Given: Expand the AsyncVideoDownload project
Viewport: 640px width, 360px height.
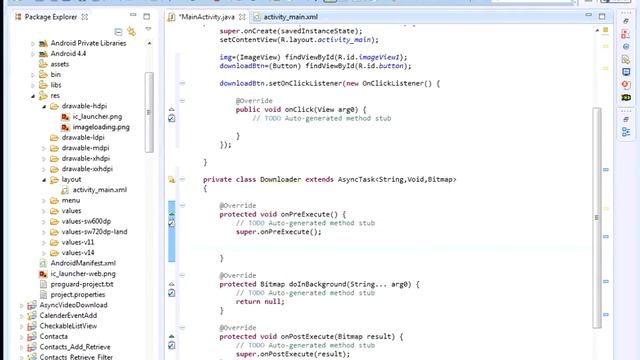Looking at the screenshot, I should pyautogui.click(x=22, y=305).
